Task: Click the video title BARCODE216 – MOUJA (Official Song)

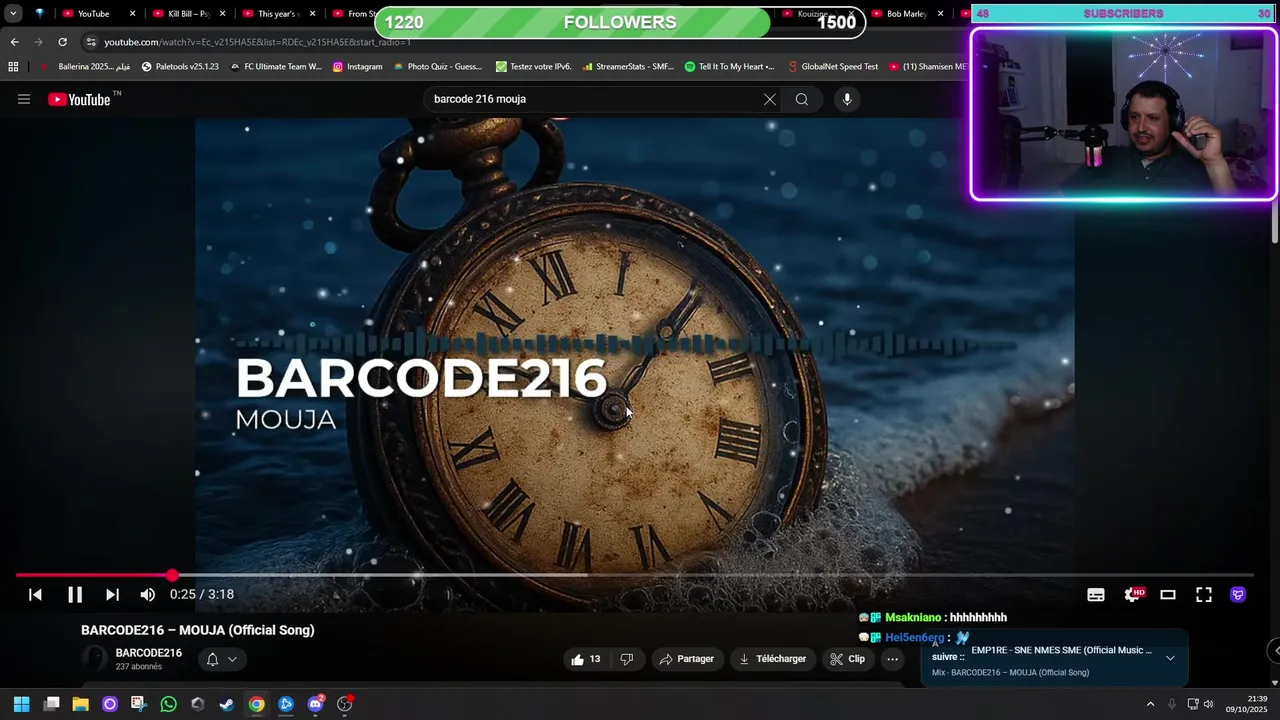Action: pos(198,630)
